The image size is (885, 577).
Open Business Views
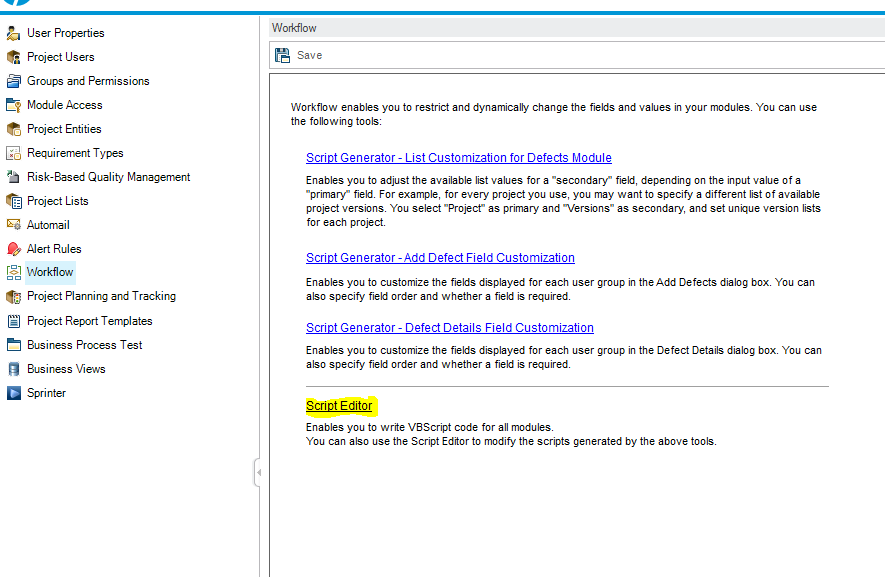pyautogui.click(x=66, y=369)
